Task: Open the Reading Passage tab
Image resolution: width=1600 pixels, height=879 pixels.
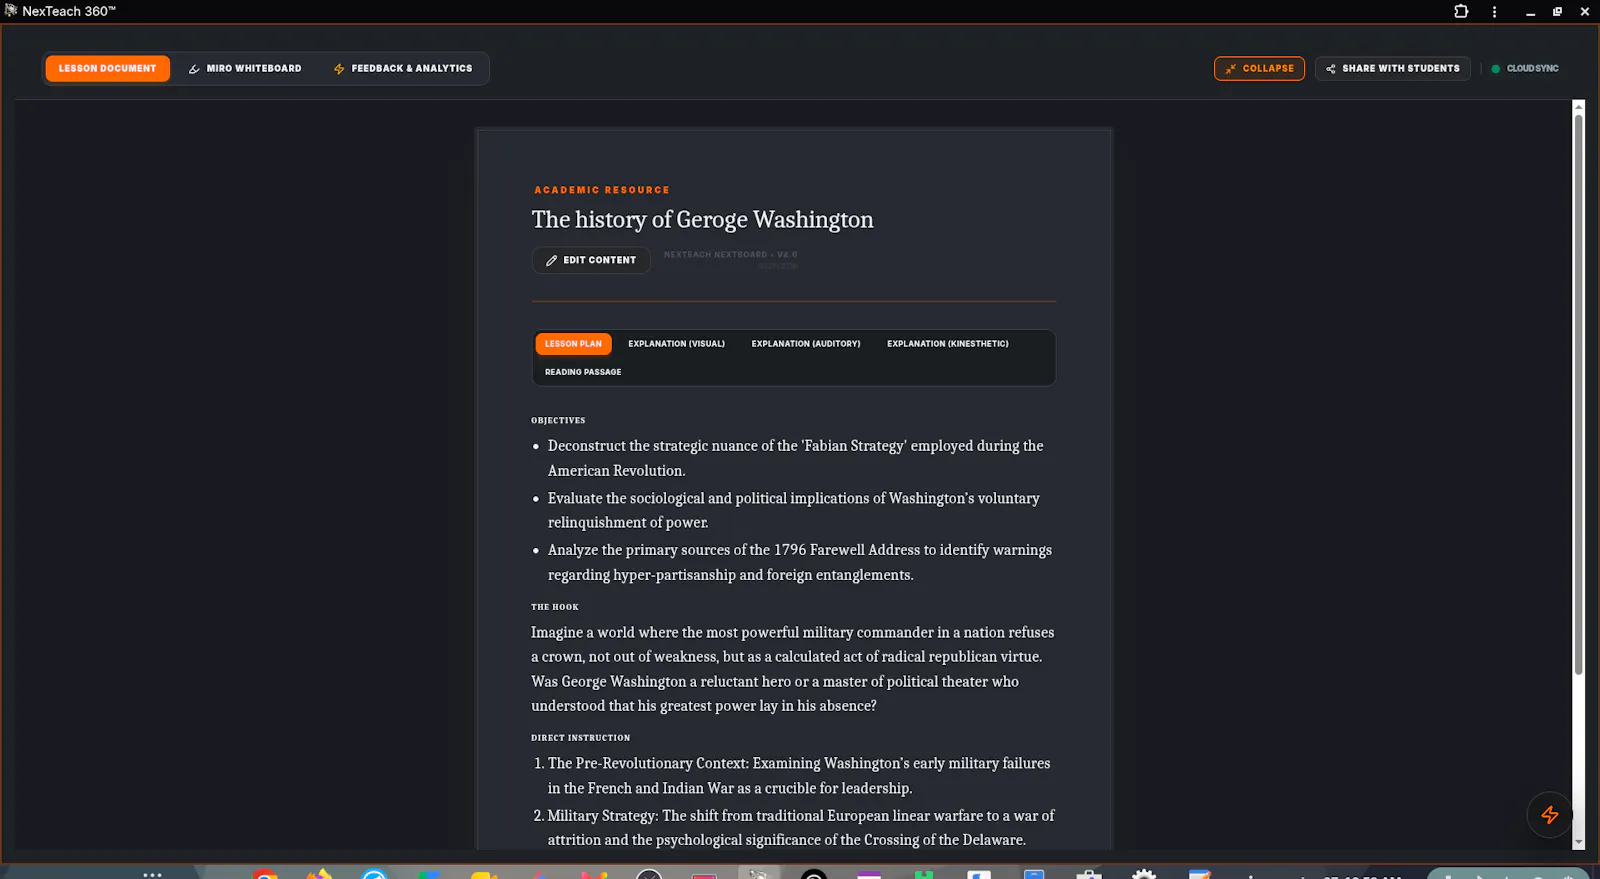Action: 583,372
